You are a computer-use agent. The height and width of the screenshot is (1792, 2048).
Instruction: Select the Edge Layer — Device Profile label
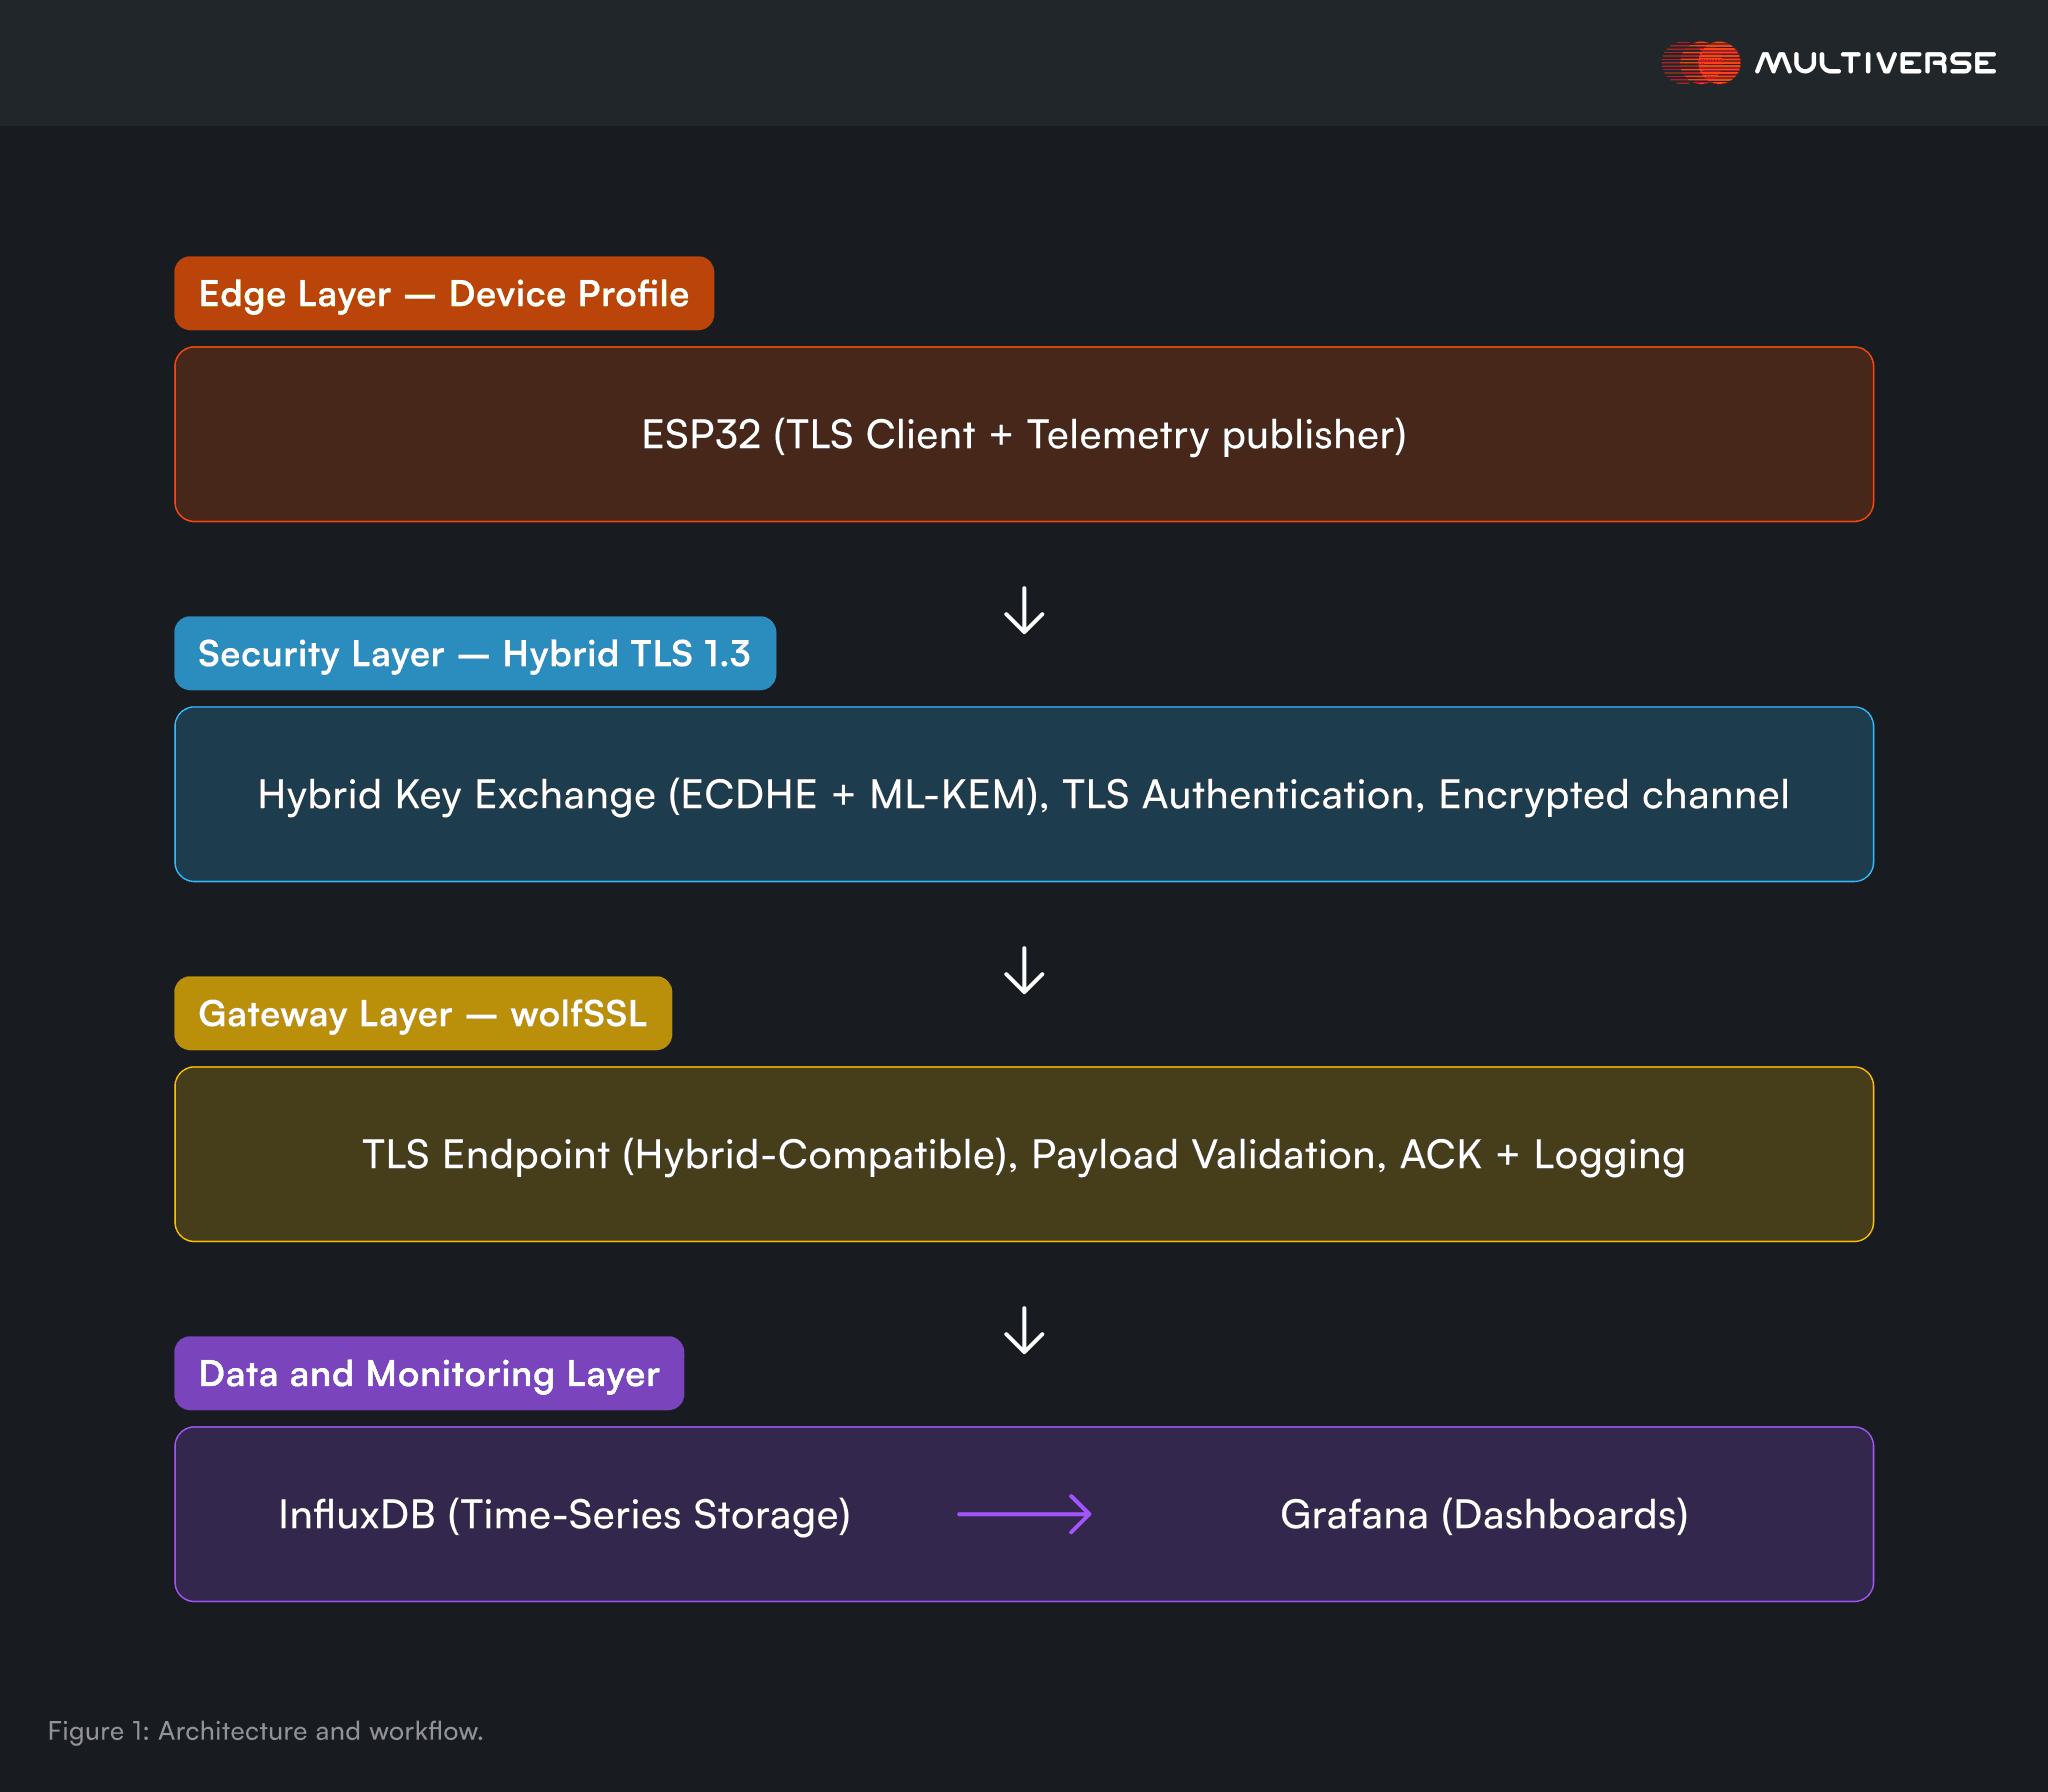pos(444,294)
